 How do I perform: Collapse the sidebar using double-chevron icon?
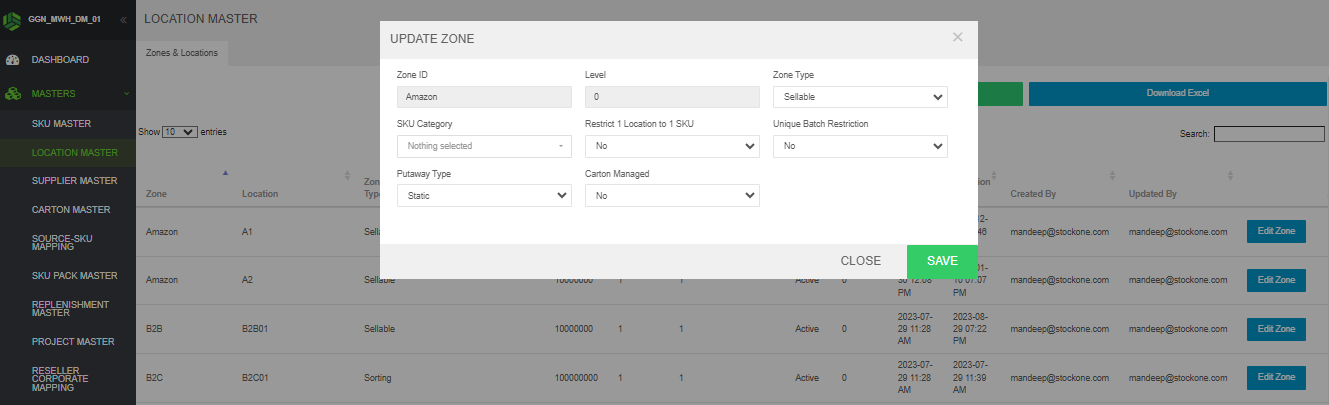click(123, 20)
